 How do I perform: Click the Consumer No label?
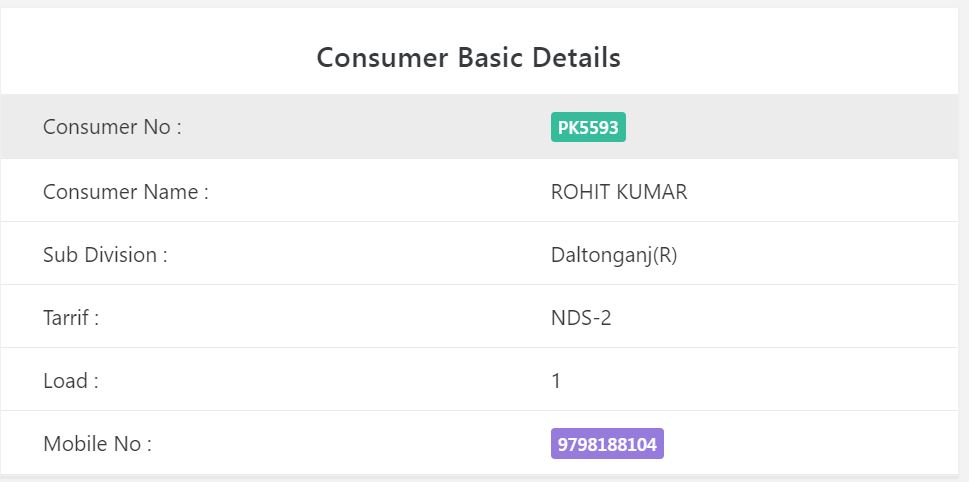(x=112, y=127)
